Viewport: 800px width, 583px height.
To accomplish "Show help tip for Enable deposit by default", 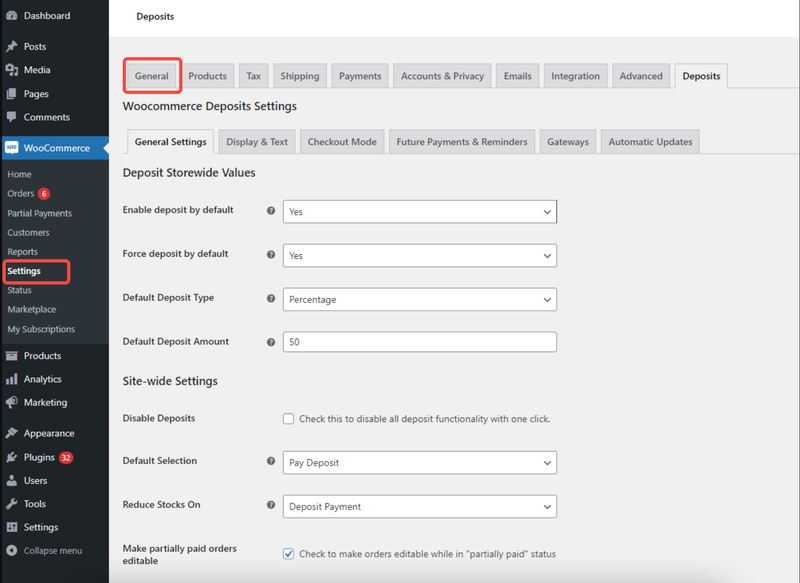I will coord(271,211).
